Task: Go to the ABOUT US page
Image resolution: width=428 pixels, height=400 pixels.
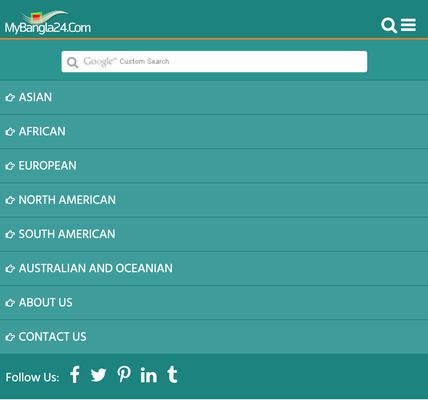Action: point(214,303)
